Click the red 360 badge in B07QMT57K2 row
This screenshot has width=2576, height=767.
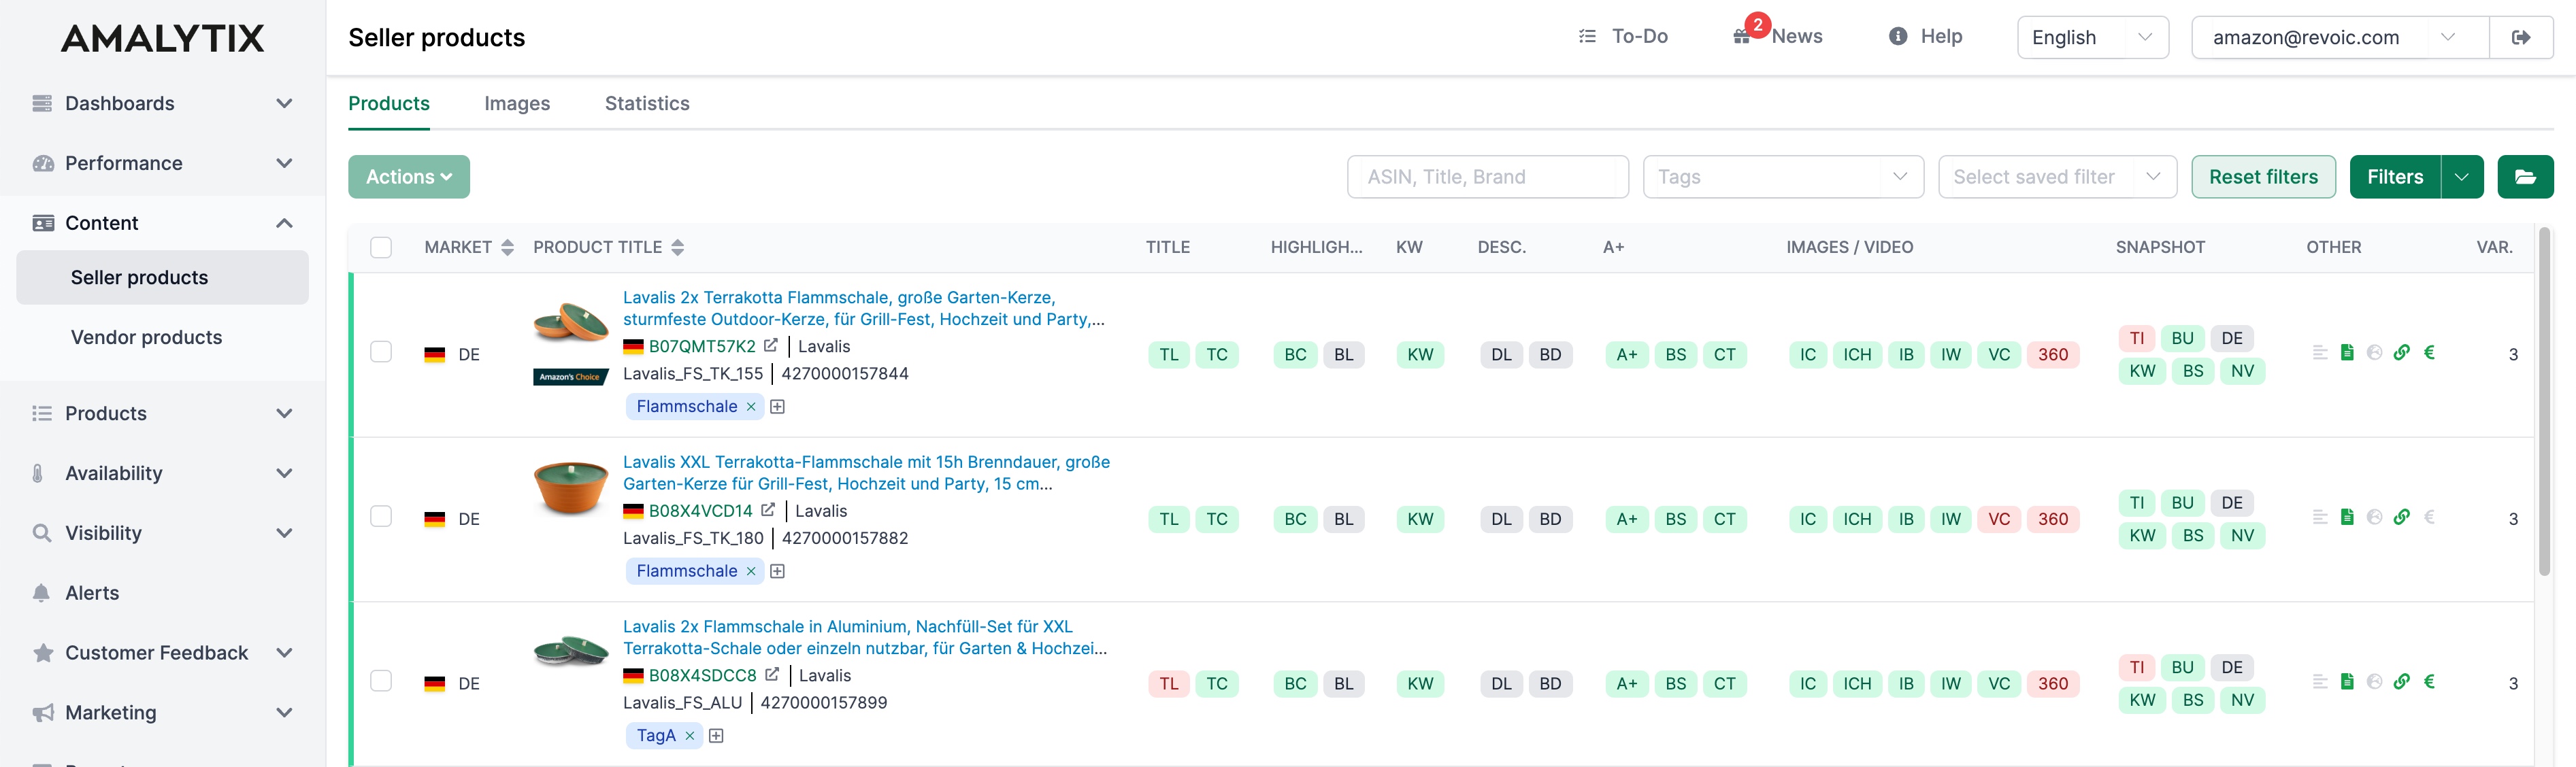(2053, 354)
